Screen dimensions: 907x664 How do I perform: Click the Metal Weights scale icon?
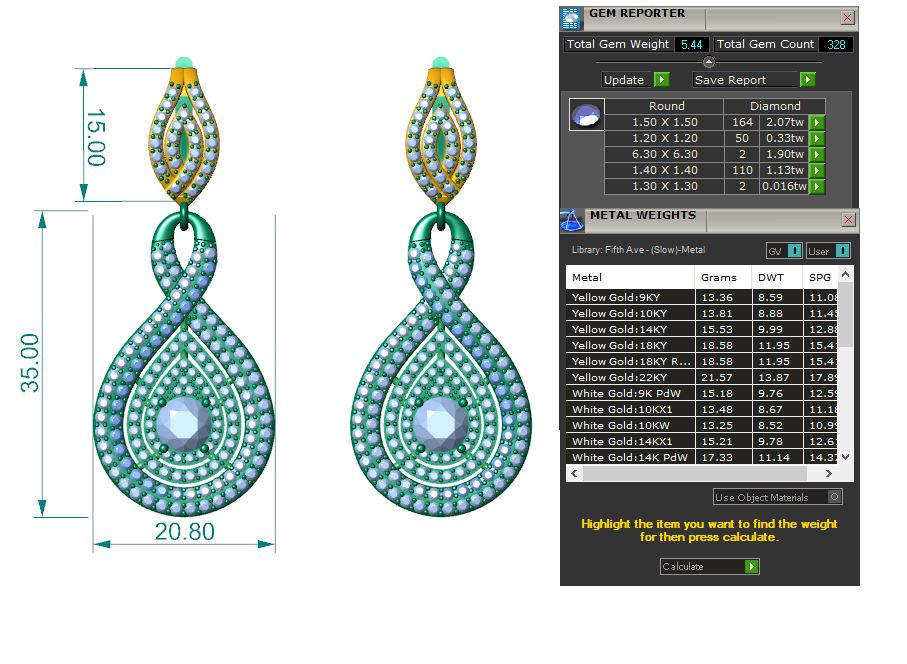click(571, 219)
